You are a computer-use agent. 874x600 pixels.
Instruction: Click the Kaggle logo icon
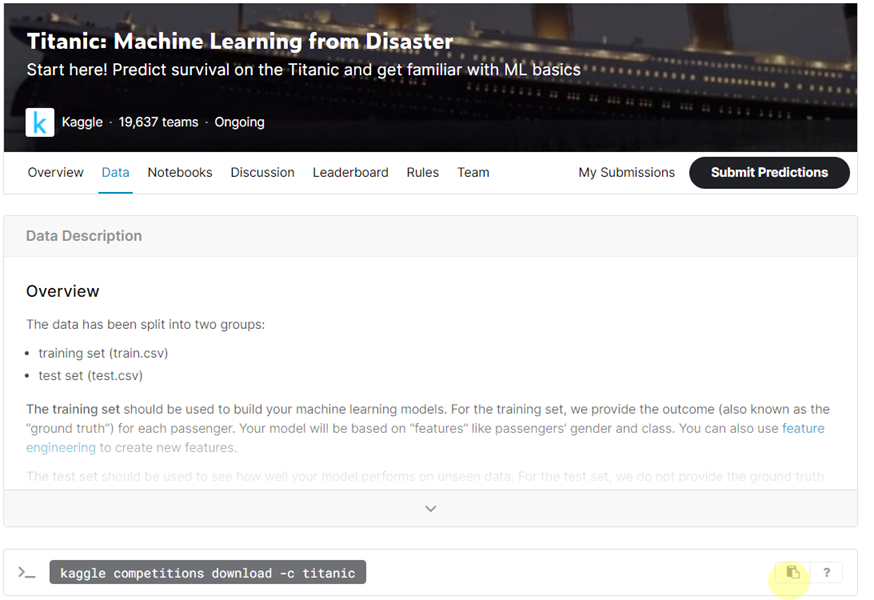(x=40, y=122)
